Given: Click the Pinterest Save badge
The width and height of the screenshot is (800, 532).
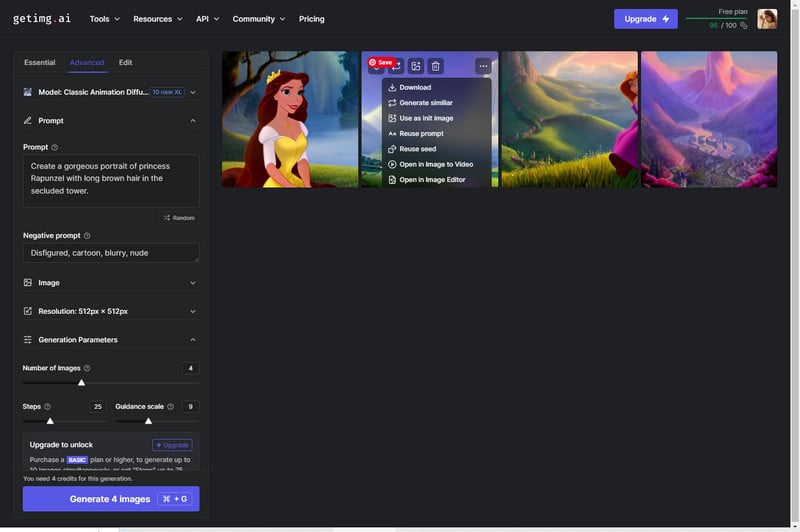Looking at the screenshot, I should coord(381,62).
